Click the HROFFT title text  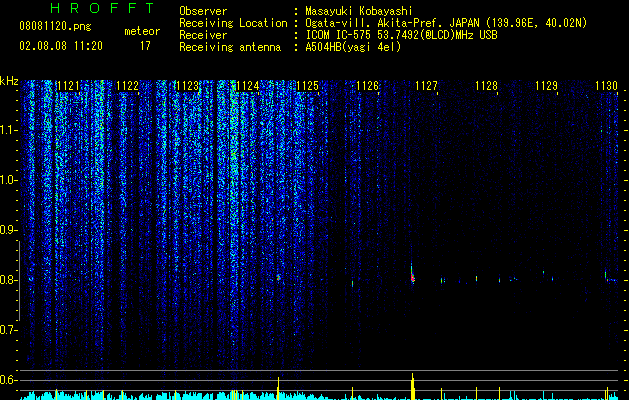(x=103, y=8)
